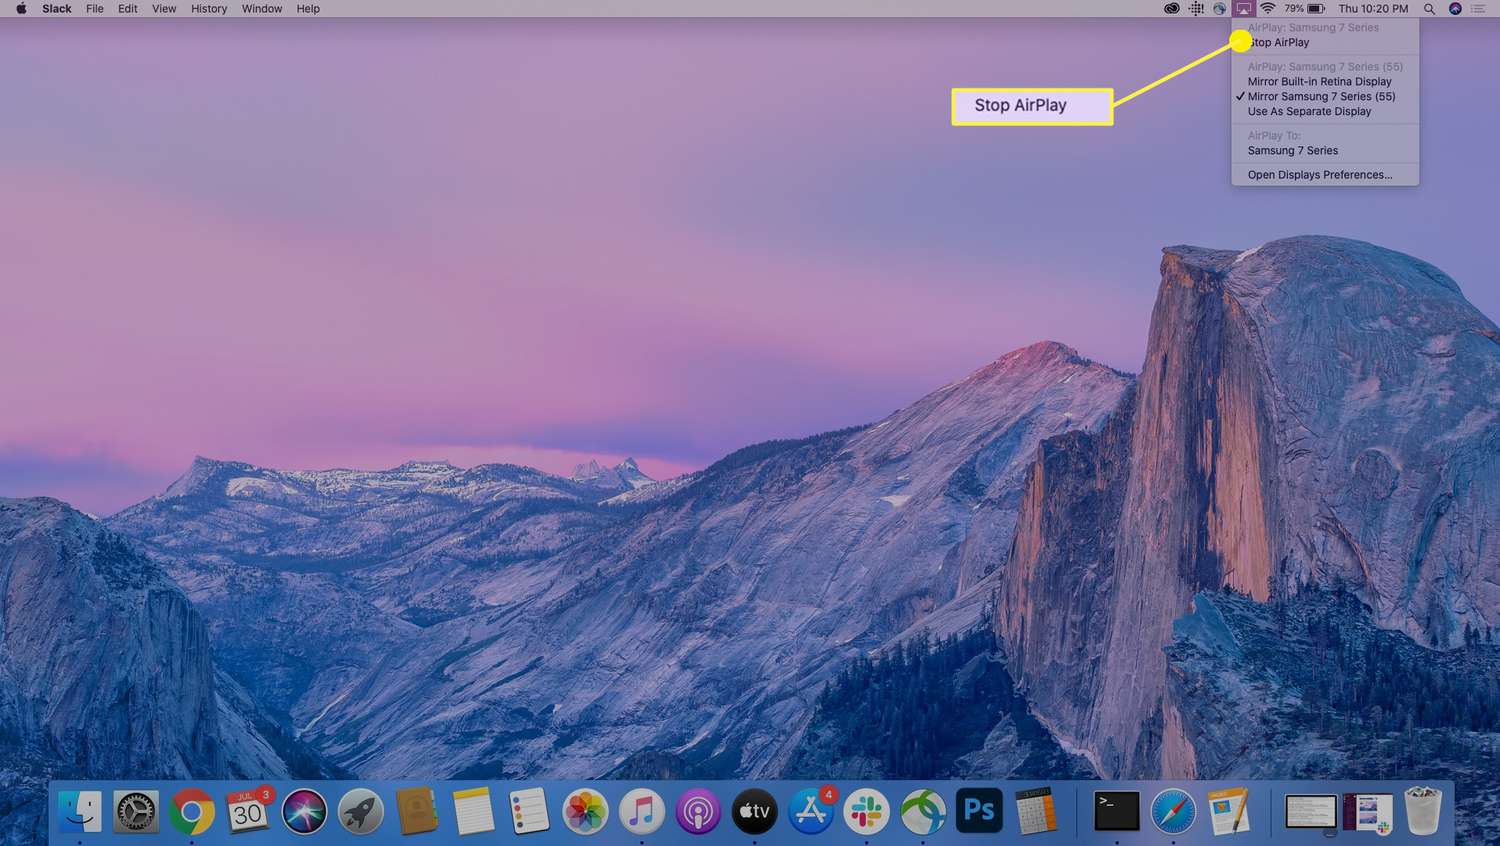This screenshot has width=1500, height=846.
Task: Launch Apple TV app from Dock
Action: [x=754, y=811]
